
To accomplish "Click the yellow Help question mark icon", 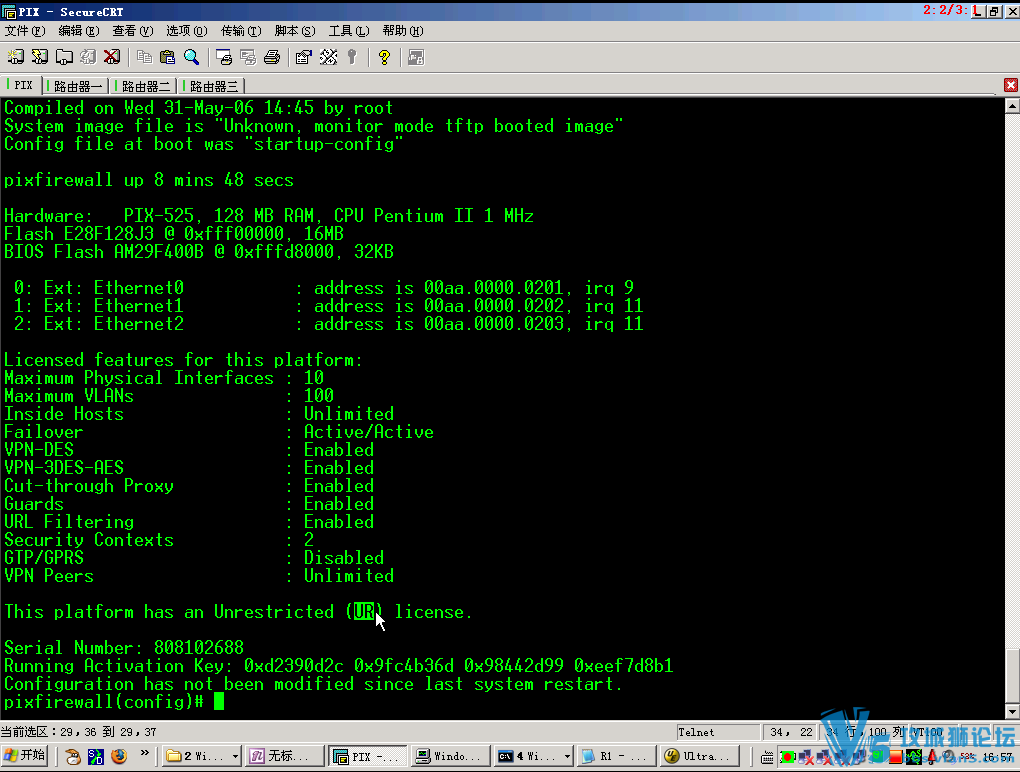I will pos(384,57).
